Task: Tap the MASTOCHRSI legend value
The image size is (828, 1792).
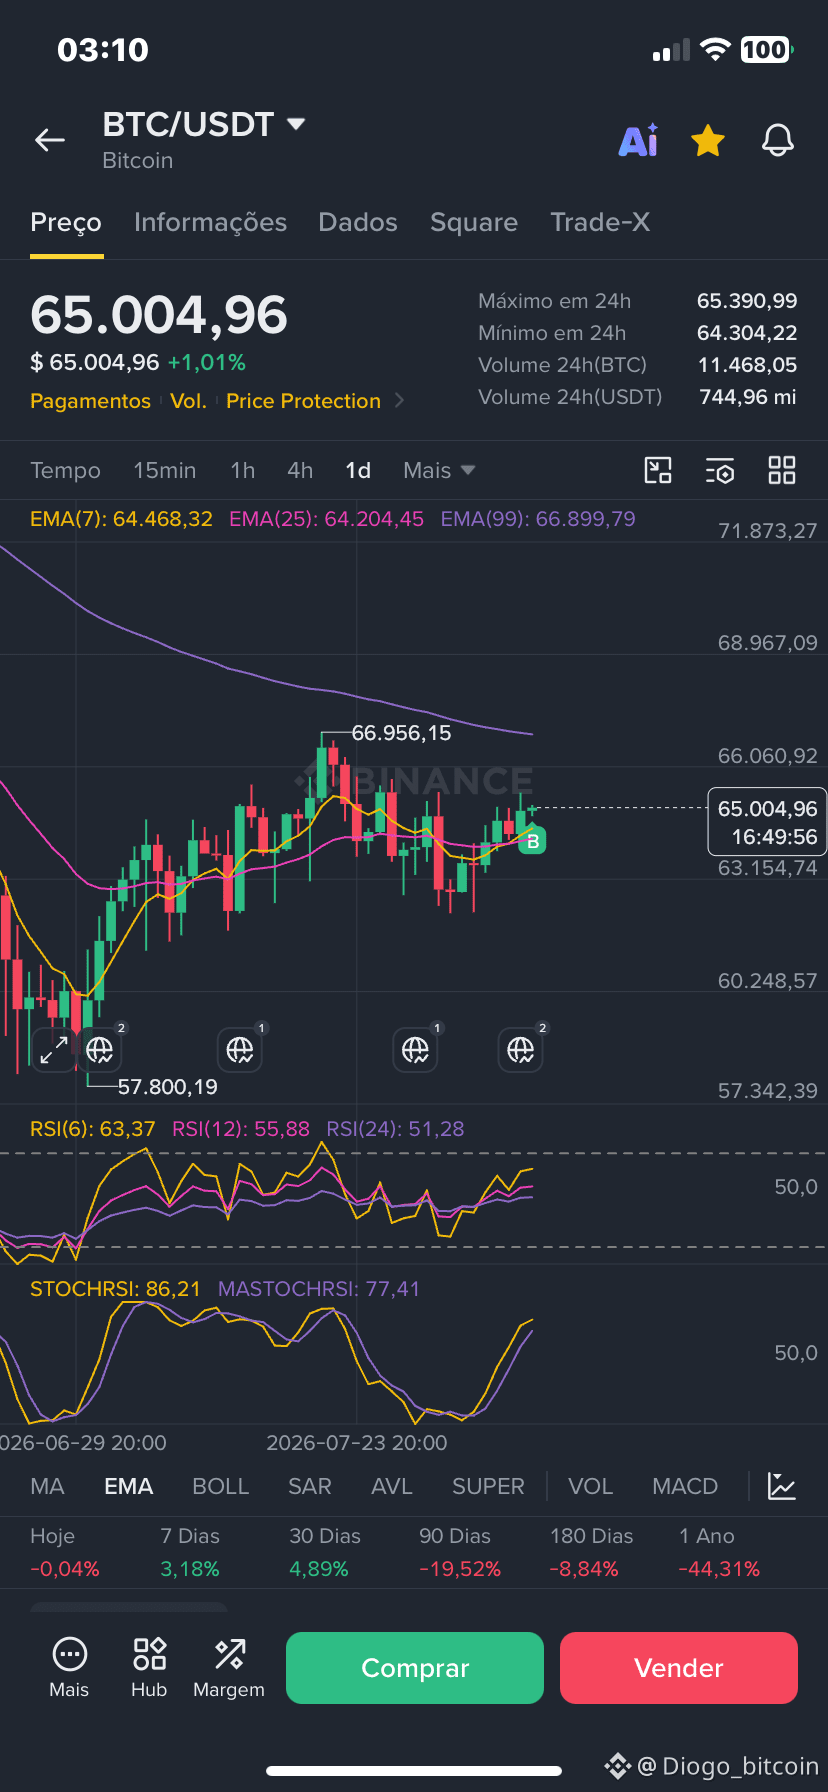Action: coord(319,1289)
